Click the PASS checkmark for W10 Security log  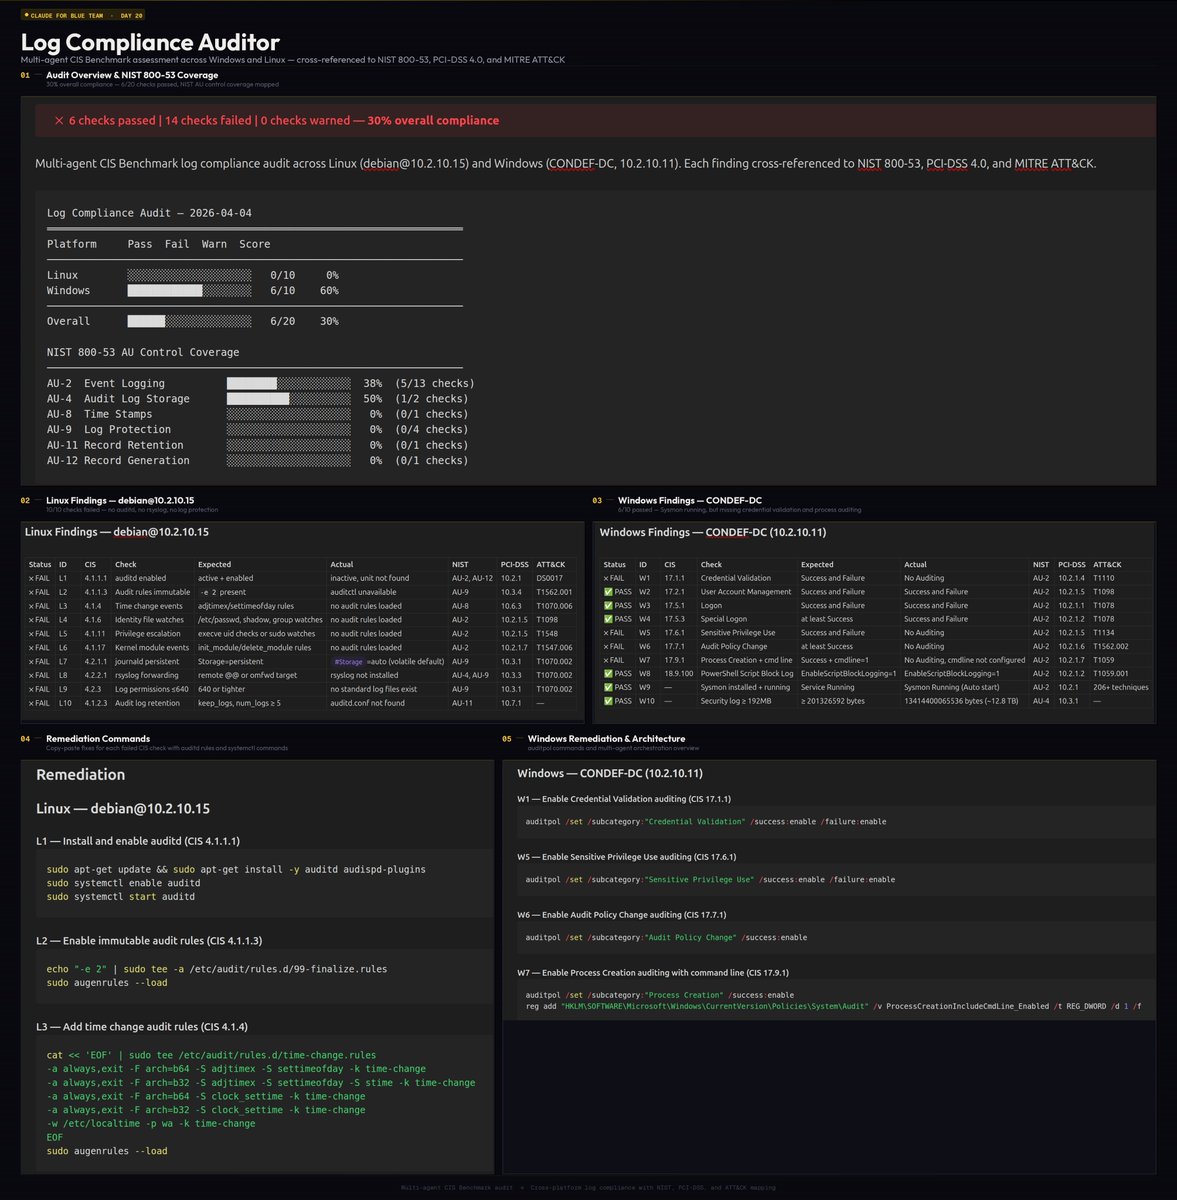608,701
